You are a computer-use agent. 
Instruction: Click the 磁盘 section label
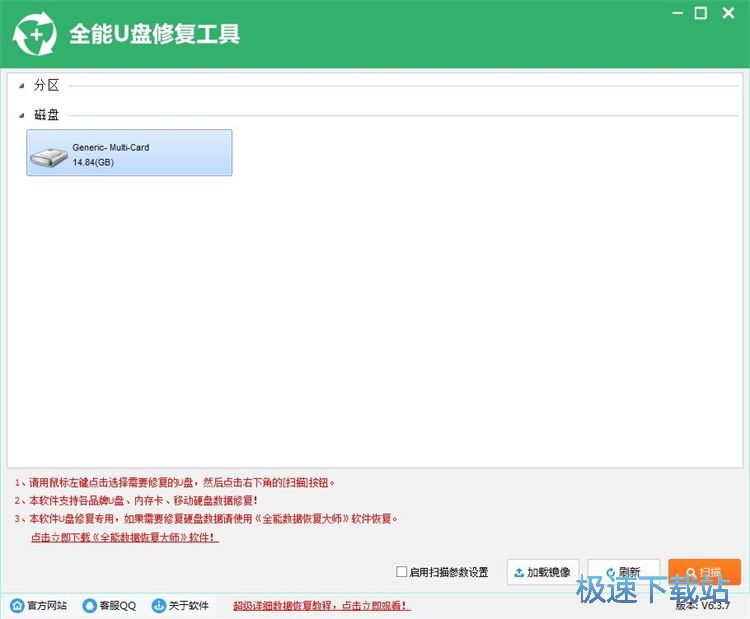pyautogui.click(x=46, y=115)
